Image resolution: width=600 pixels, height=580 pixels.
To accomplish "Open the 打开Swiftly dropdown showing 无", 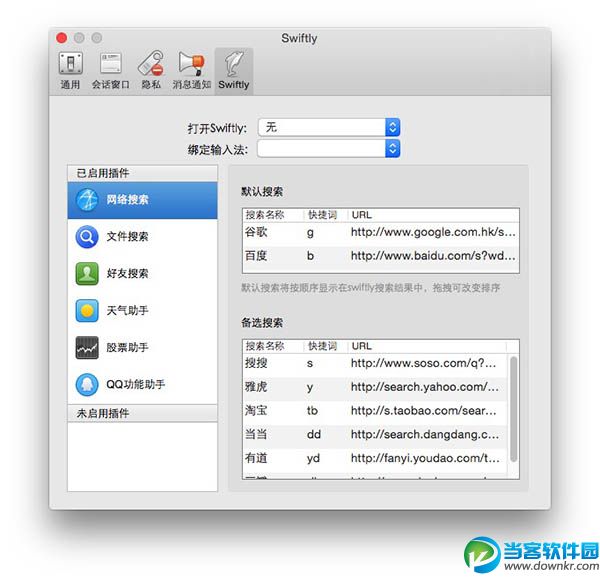I will point(329,127).
